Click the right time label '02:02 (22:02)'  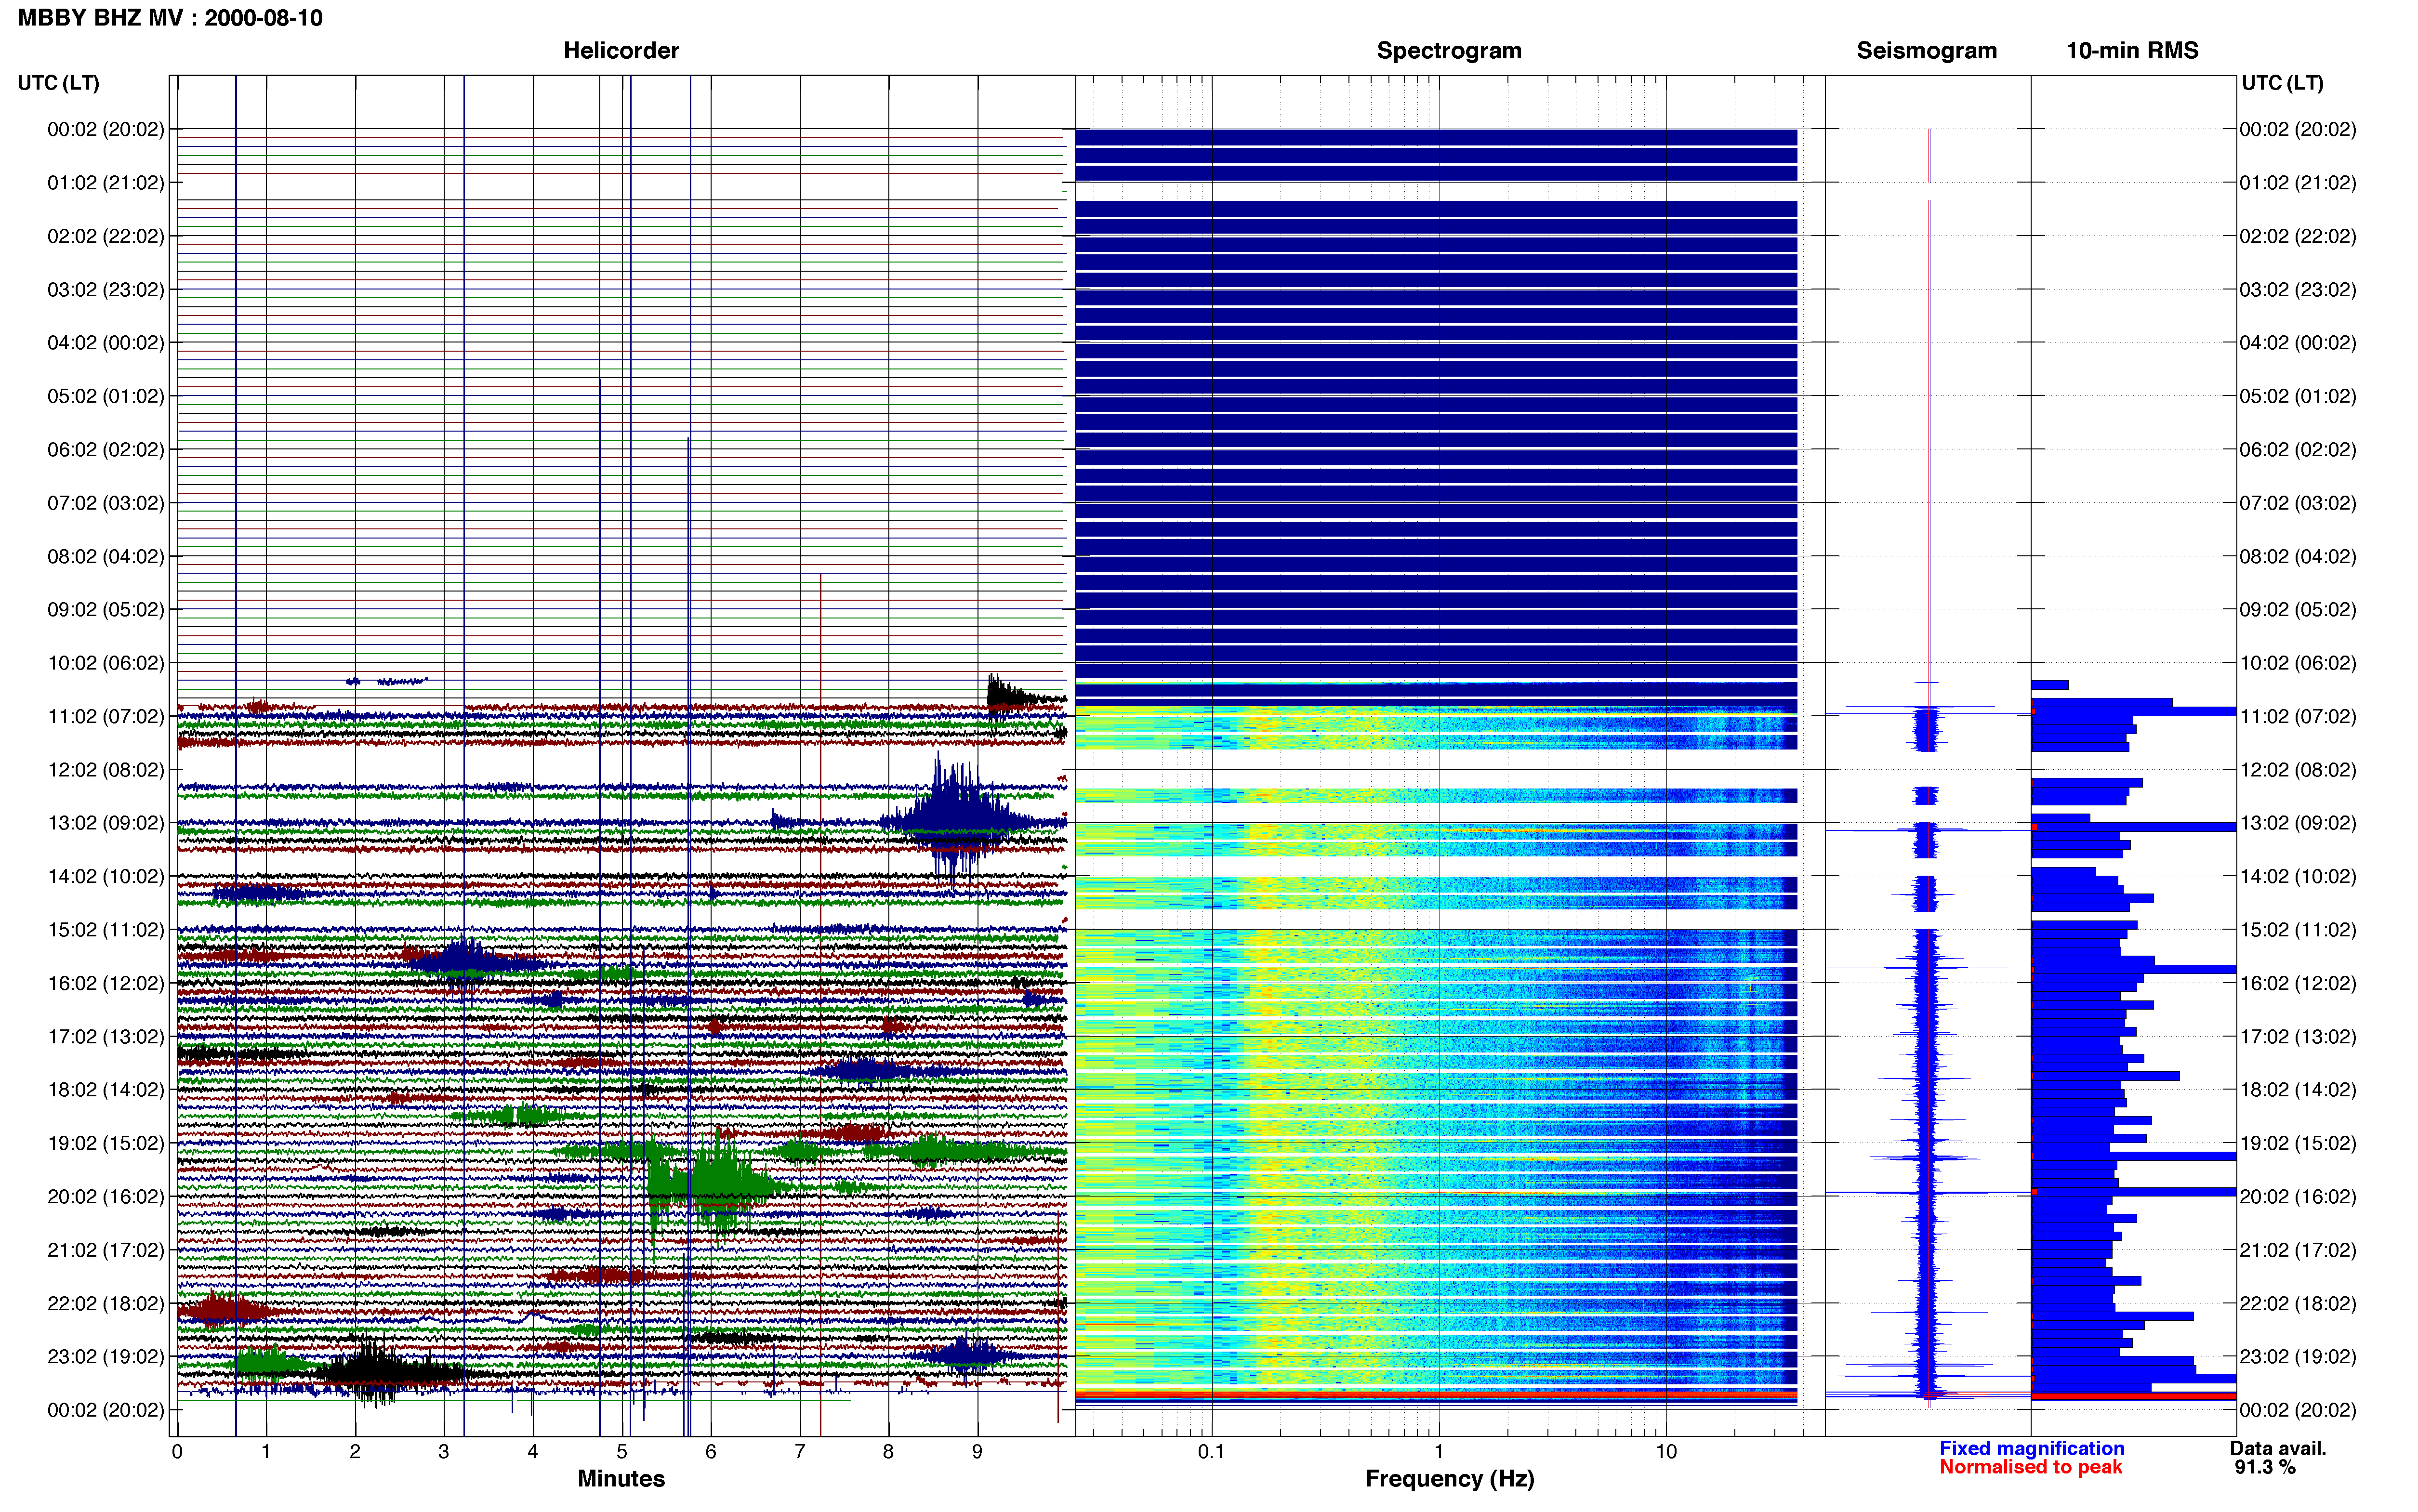click(2298, 236)
